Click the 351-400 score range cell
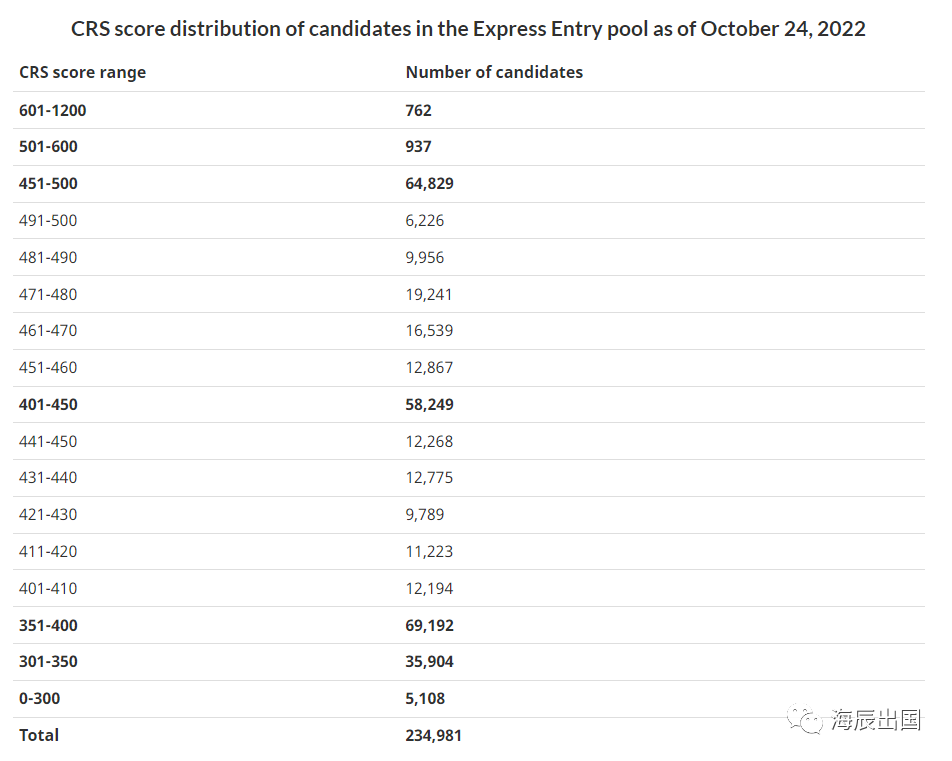 point(48,626)
